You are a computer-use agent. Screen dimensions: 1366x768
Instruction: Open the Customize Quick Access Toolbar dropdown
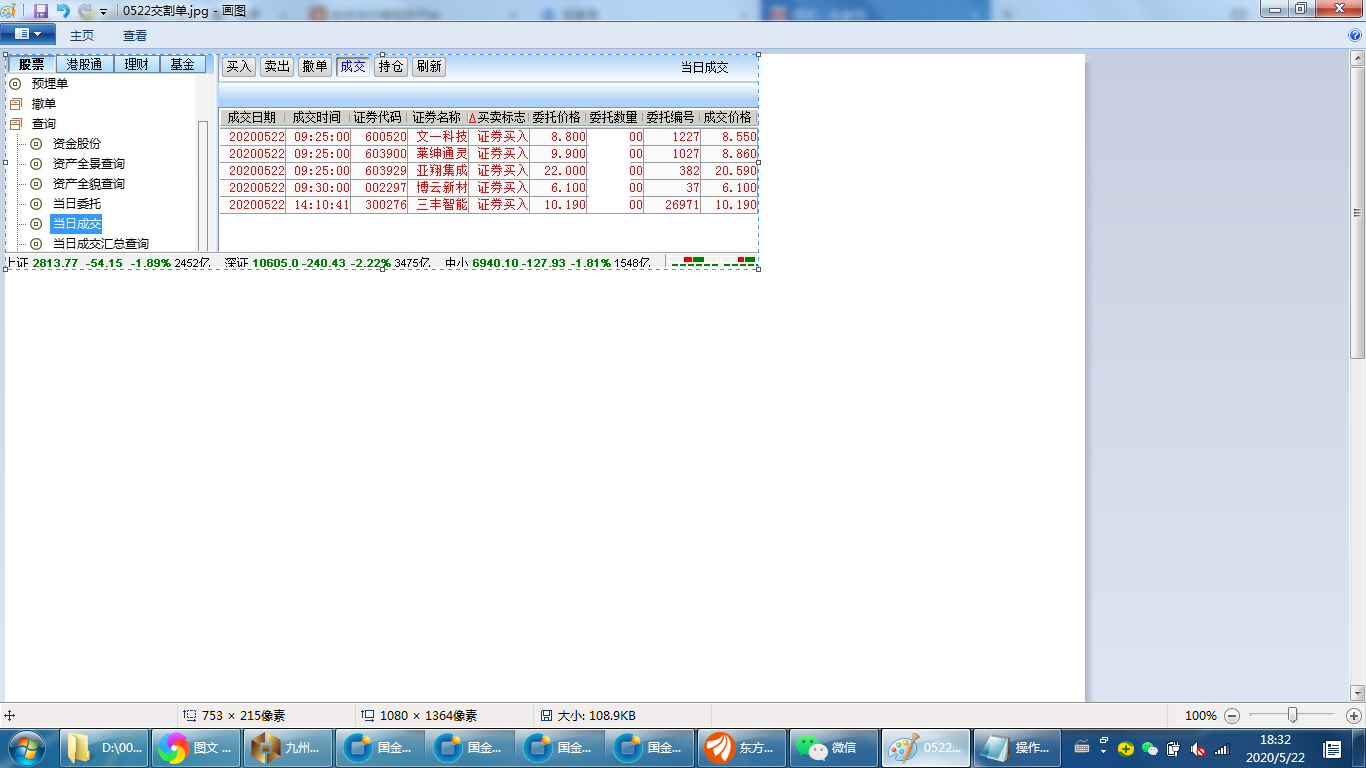(x=103, y=12)
